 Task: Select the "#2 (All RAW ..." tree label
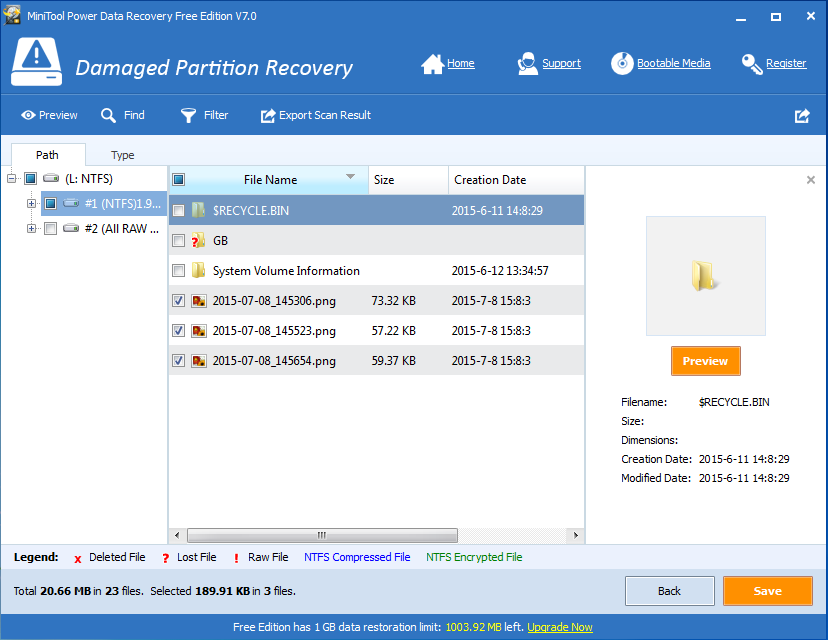[122, 228]
